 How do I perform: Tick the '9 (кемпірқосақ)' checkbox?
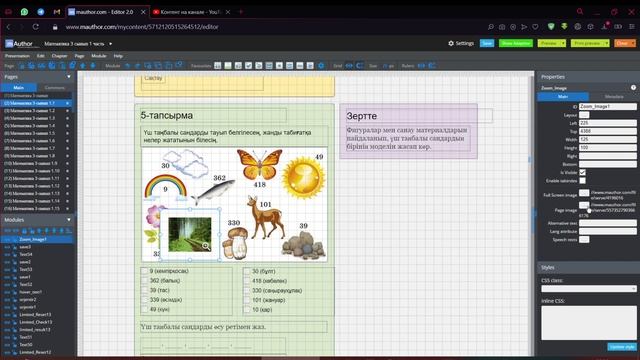(x=144, y=271)
